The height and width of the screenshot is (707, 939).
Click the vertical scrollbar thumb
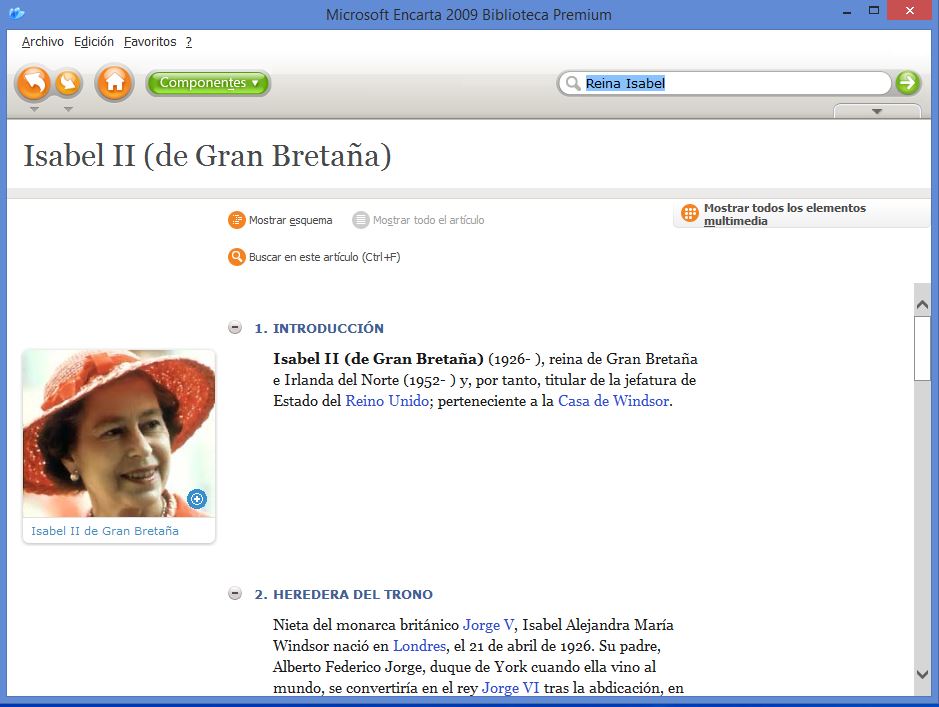922,348
